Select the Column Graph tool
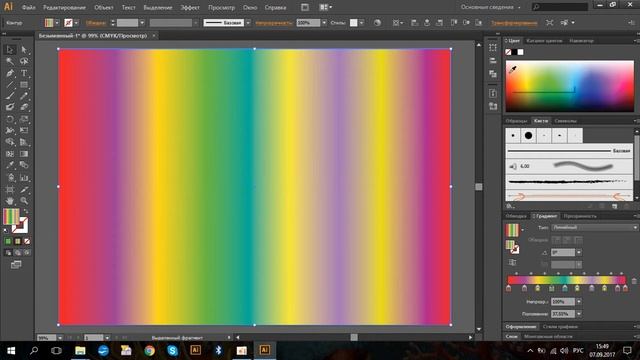 pos(24,178)
